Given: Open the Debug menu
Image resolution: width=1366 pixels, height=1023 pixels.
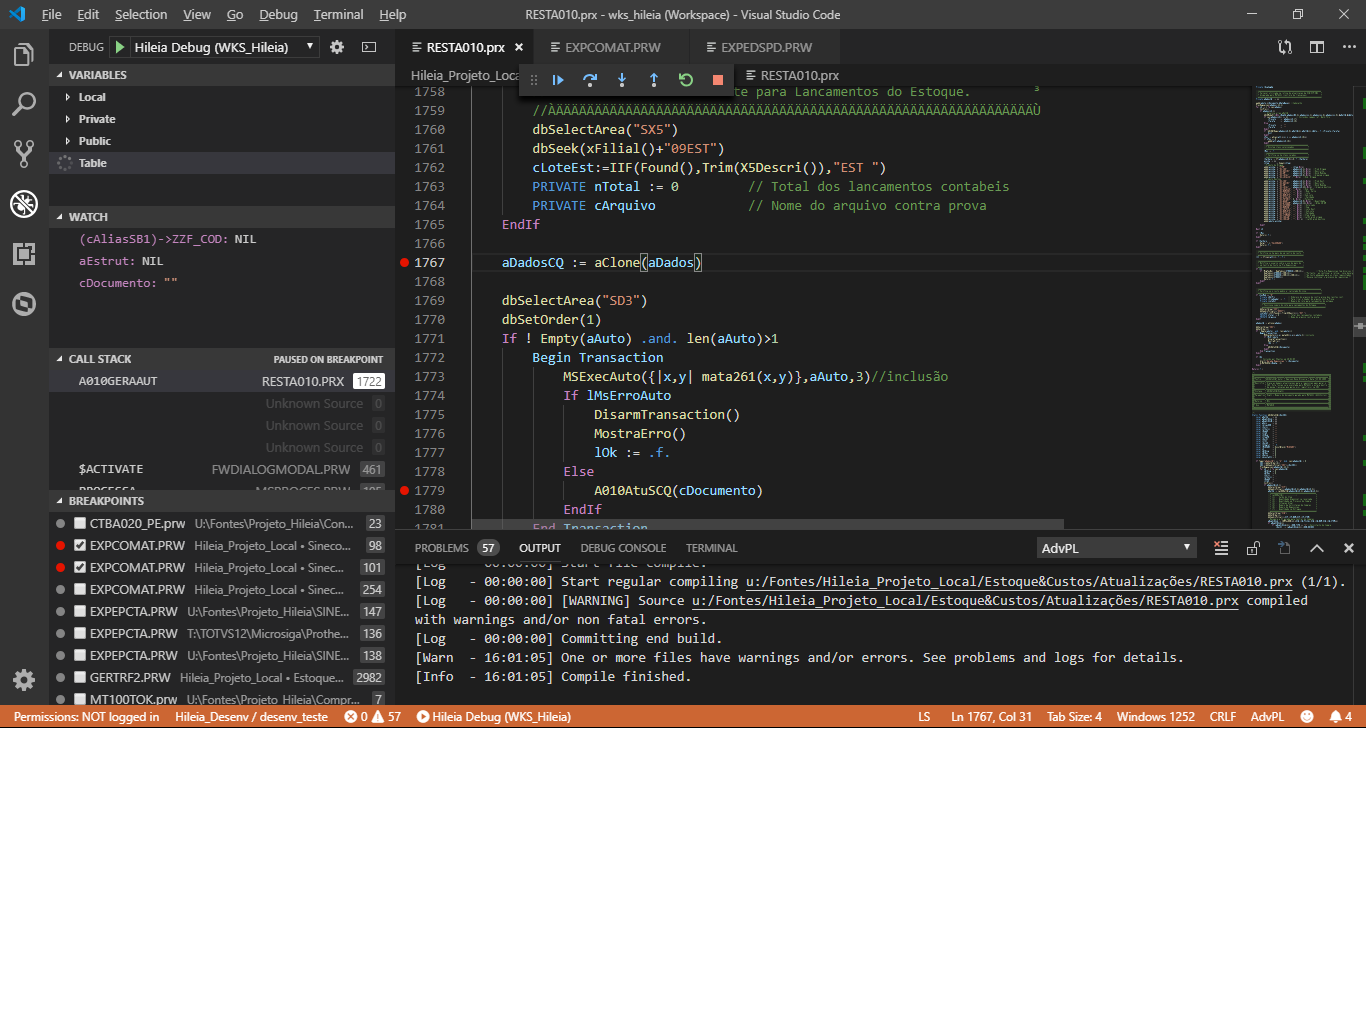Looking at the screenshot, I should pos(278,14).
